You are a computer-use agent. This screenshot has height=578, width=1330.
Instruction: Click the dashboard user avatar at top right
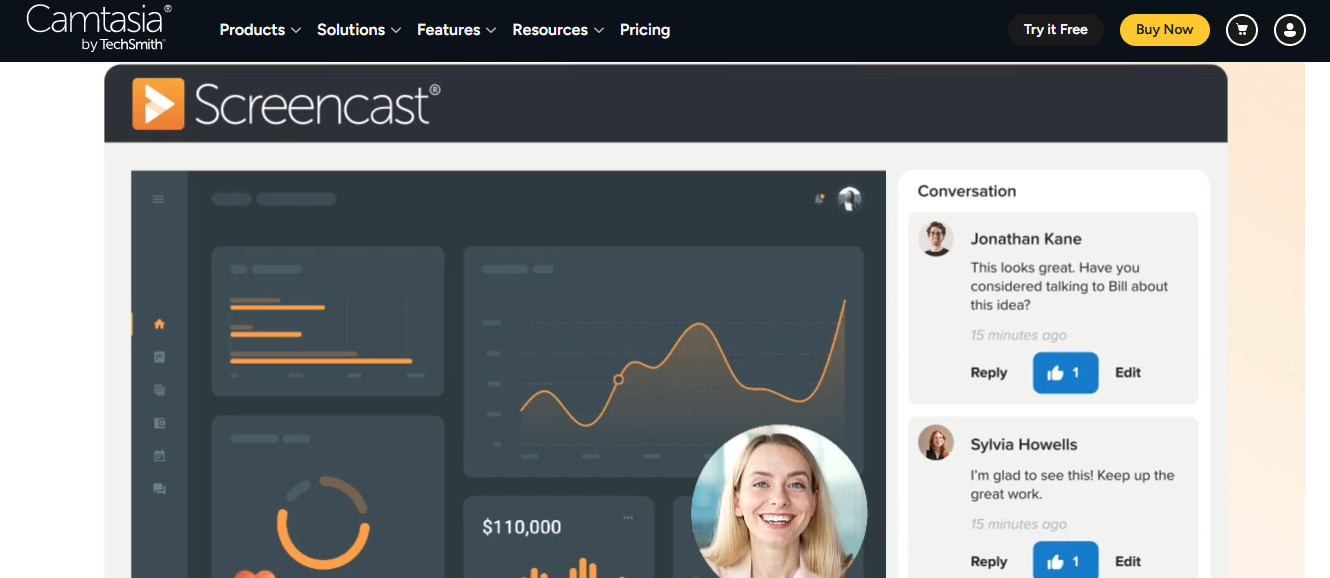click(849, 199)
